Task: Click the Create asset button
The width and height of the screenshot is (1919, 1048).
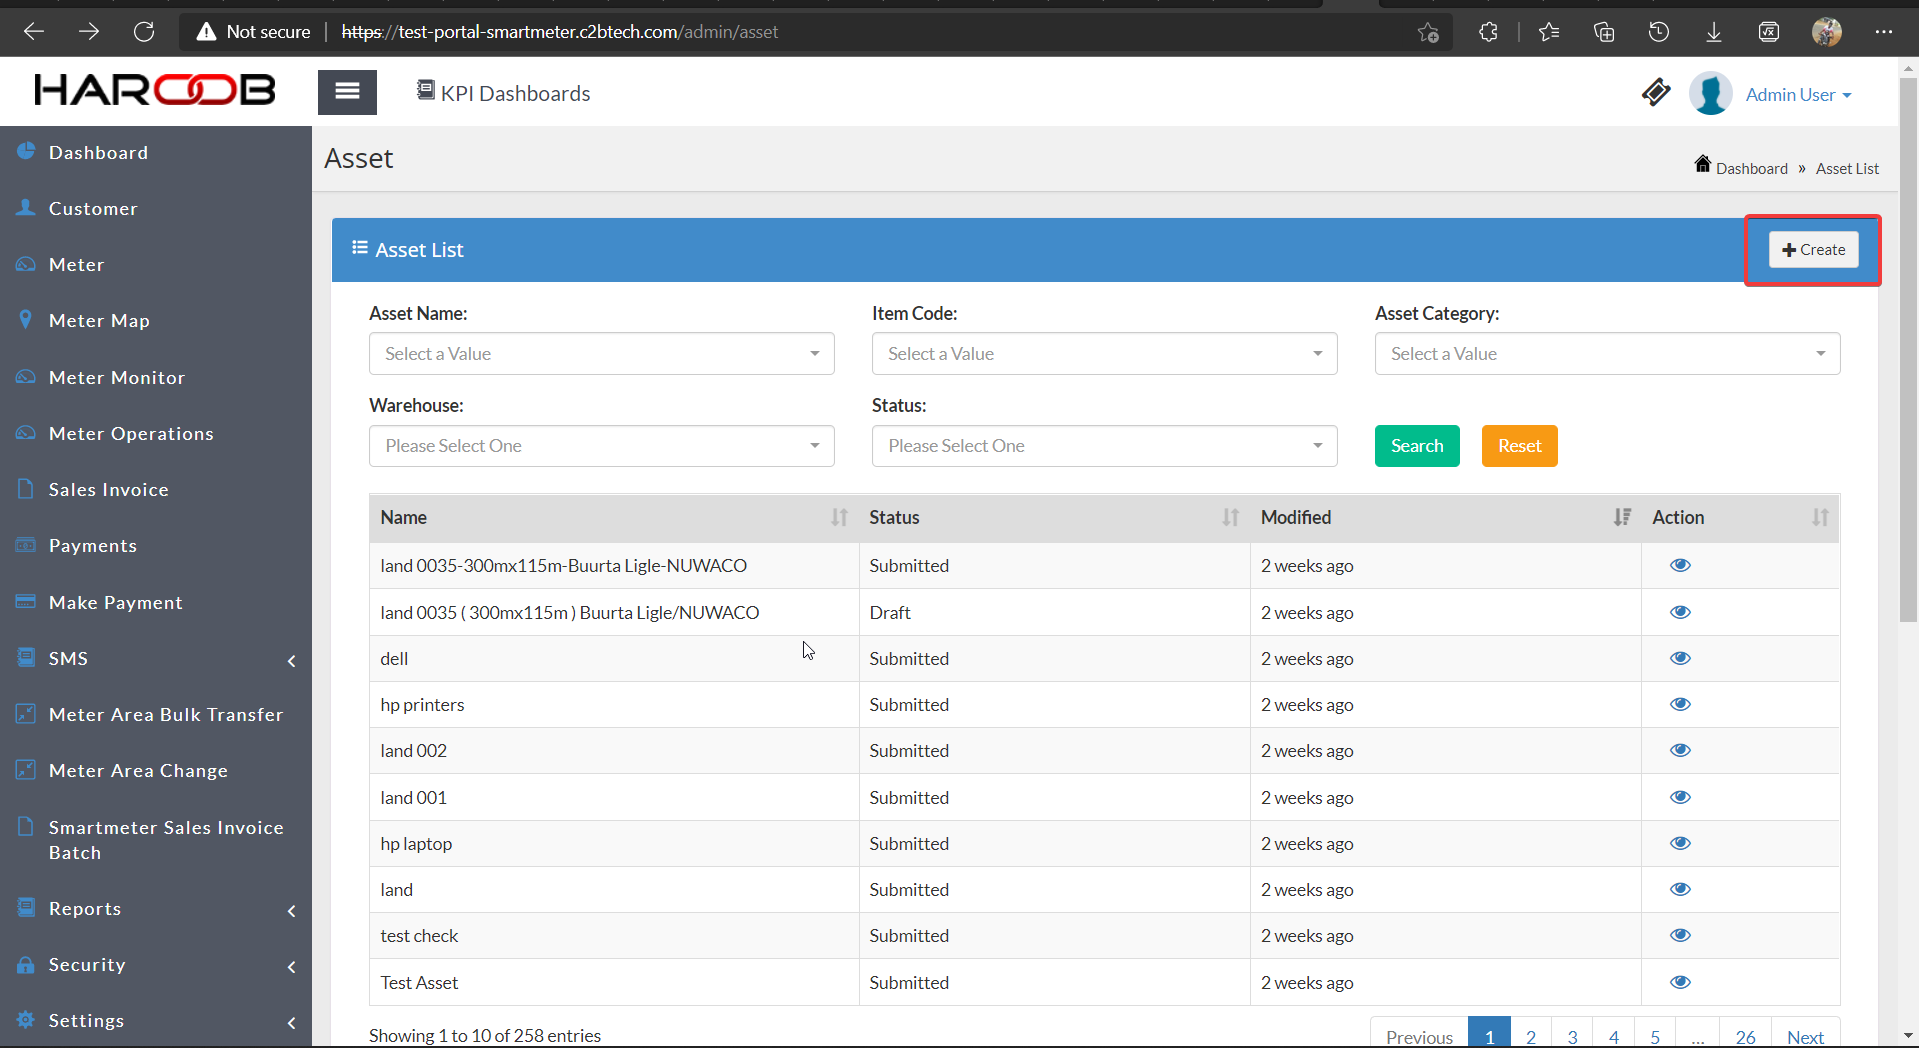Action: [1813, 250]
